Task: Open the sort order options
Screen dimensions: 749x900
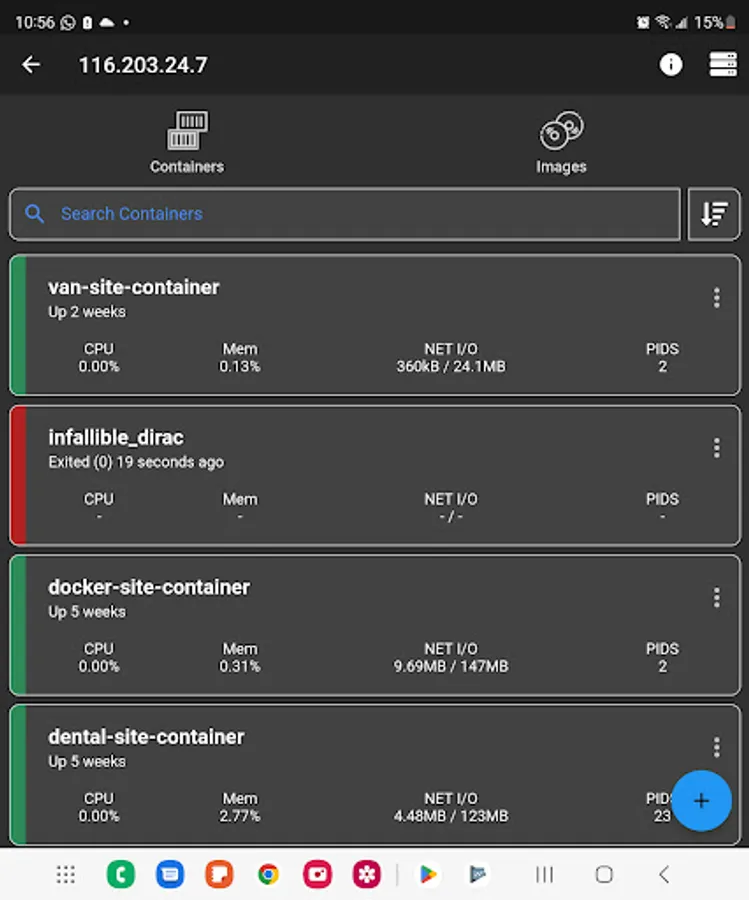Action: (714, 214)
